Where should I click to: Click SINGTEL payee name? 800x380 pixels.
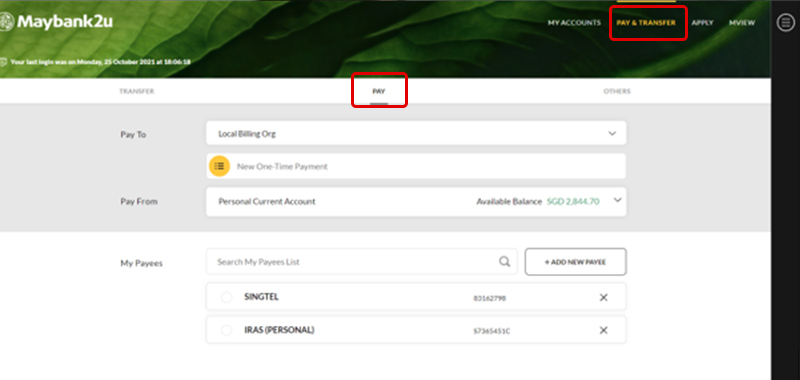pos(261,297)
